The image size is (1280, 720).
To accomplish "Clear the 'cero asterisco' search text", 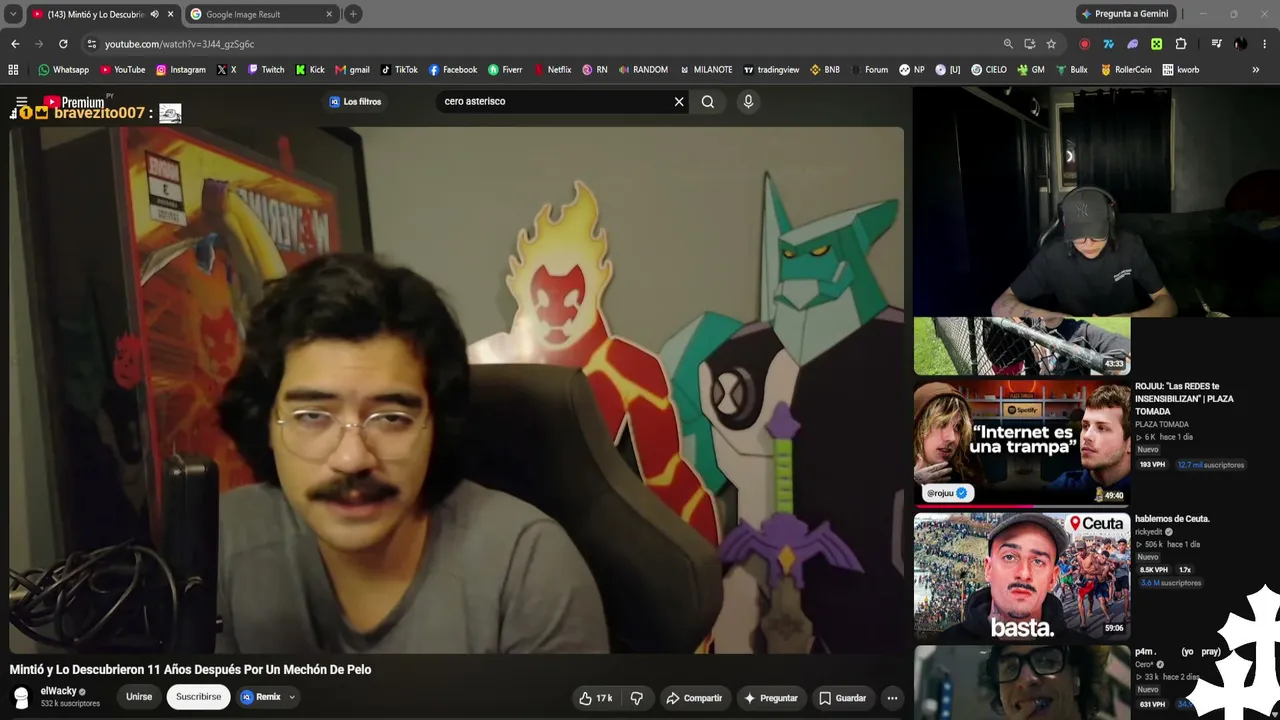I will [x=679, y=102].
